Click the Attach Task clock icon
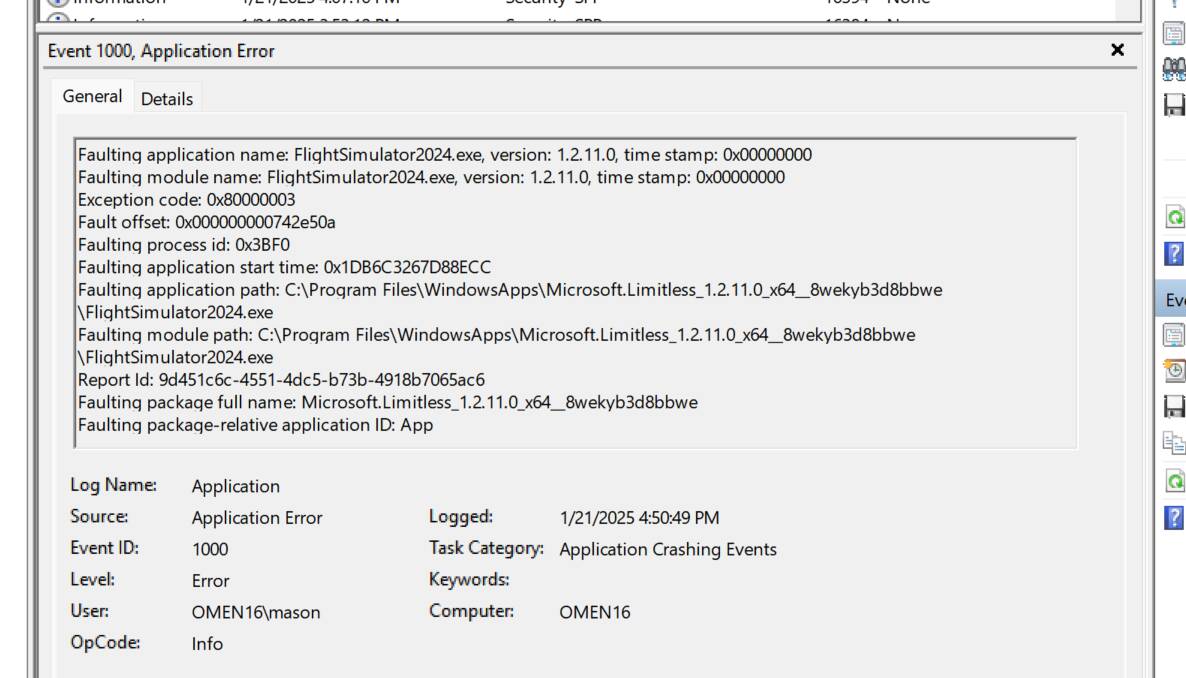This screenshot has width=1186, height=678. 1174,371
